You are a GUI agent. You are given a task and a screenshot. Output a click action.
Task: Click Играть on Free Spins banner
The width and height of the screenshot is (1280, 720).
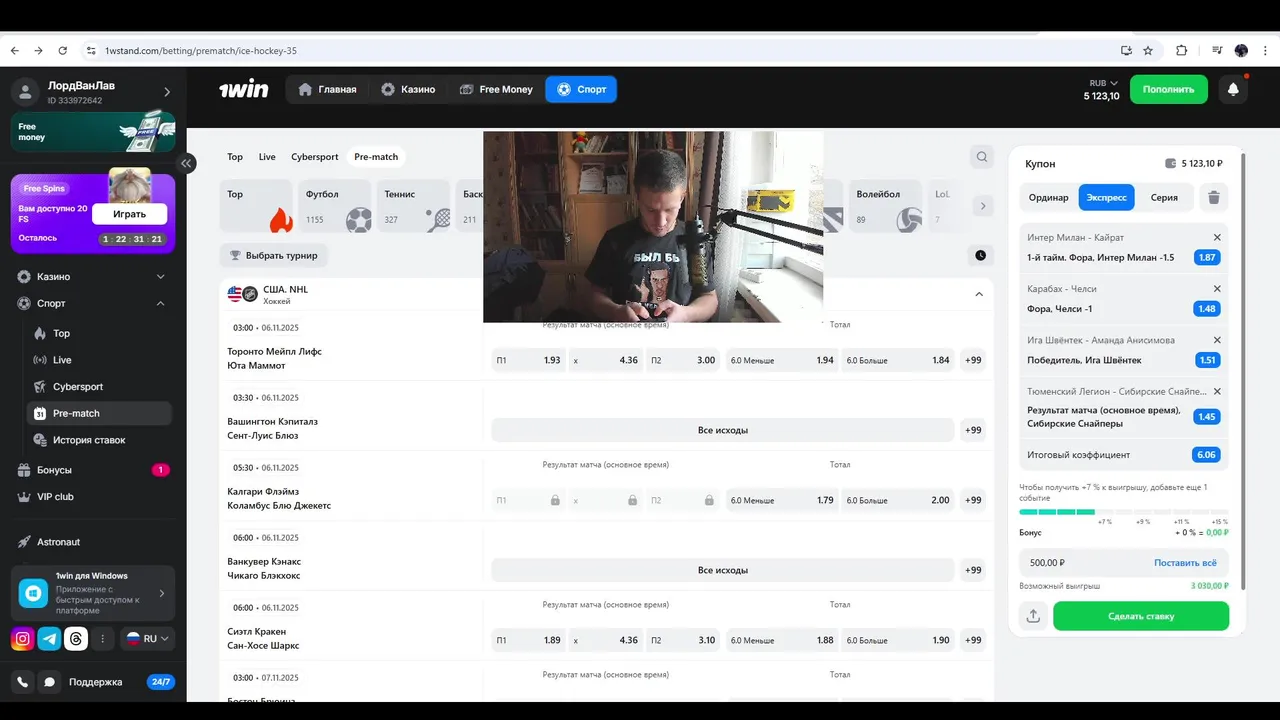point(129,214)
